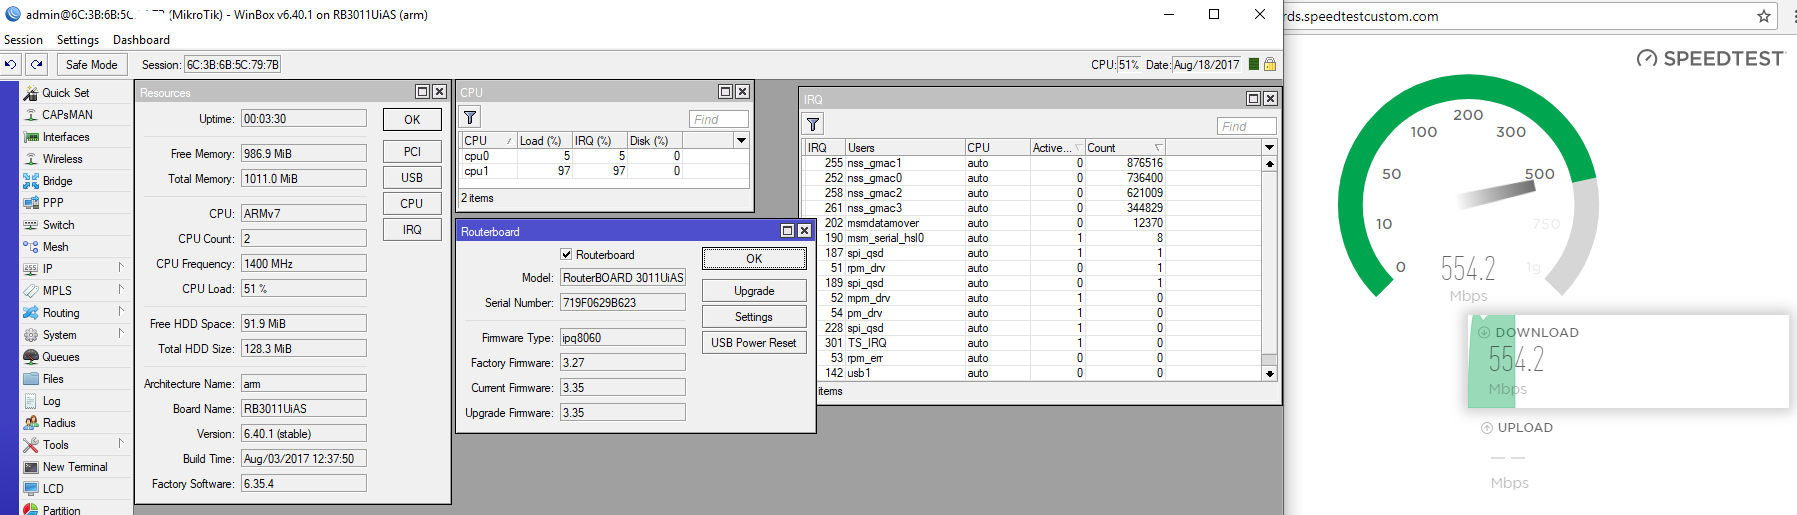Select the cpu1 row
Screen dimensions: 1797x515
click(x=604, y=171)
